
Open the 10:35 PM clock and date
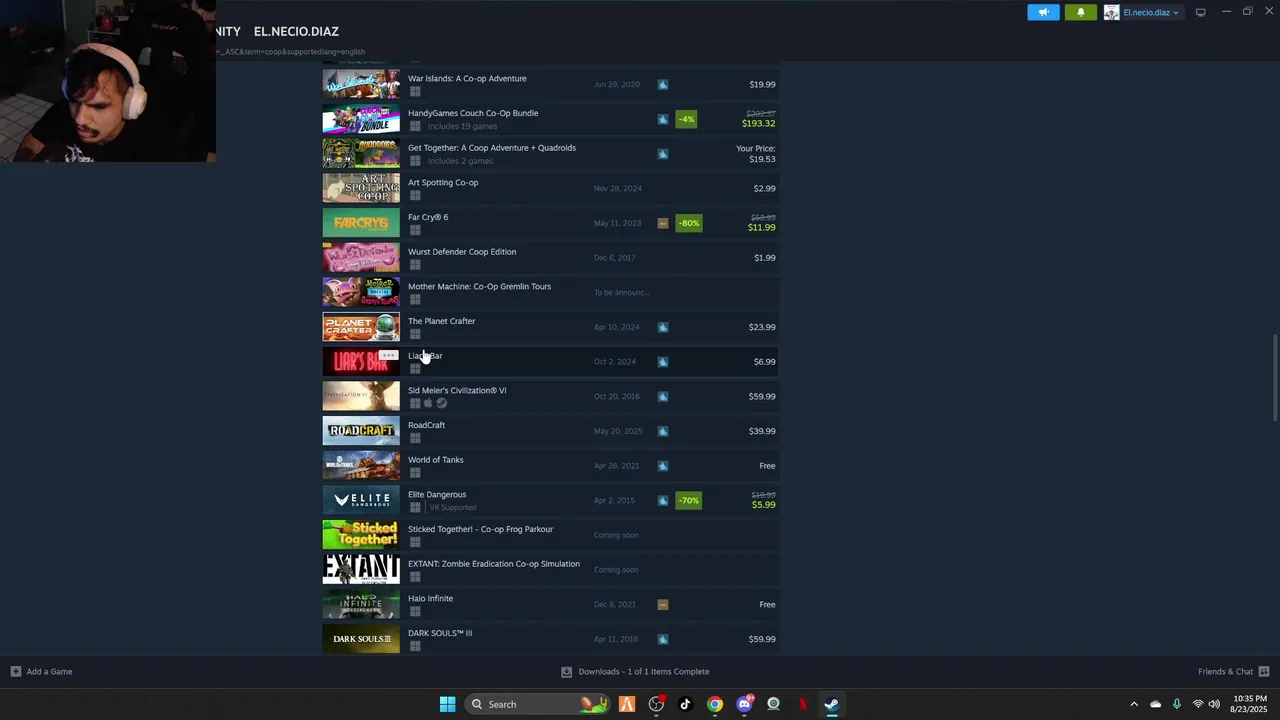1250,704
